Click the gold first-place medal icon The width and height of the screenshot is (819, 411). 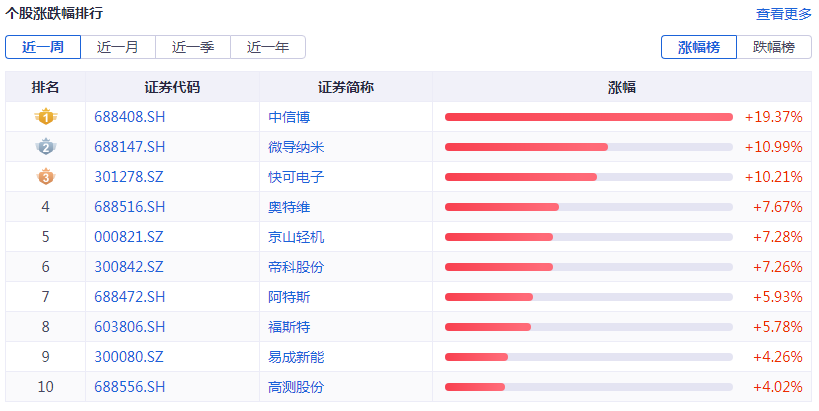click(x=45, y=117)
